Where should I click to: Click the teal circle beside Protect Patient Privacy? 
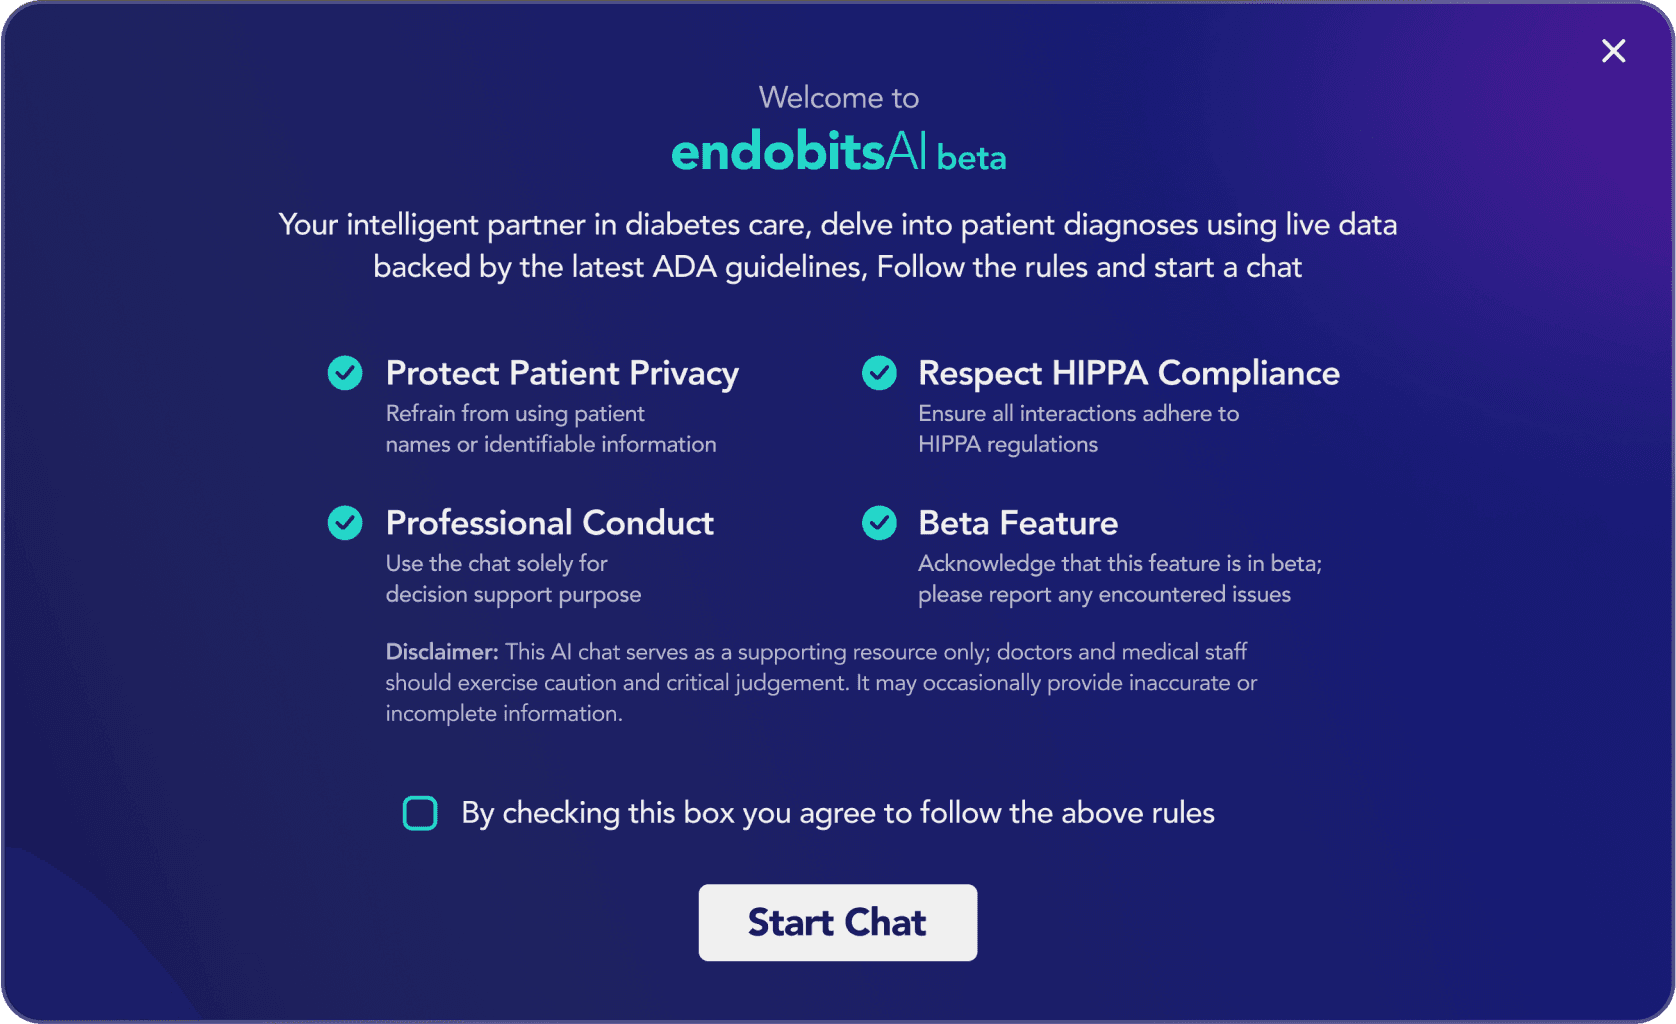click(x=344, y=372)
